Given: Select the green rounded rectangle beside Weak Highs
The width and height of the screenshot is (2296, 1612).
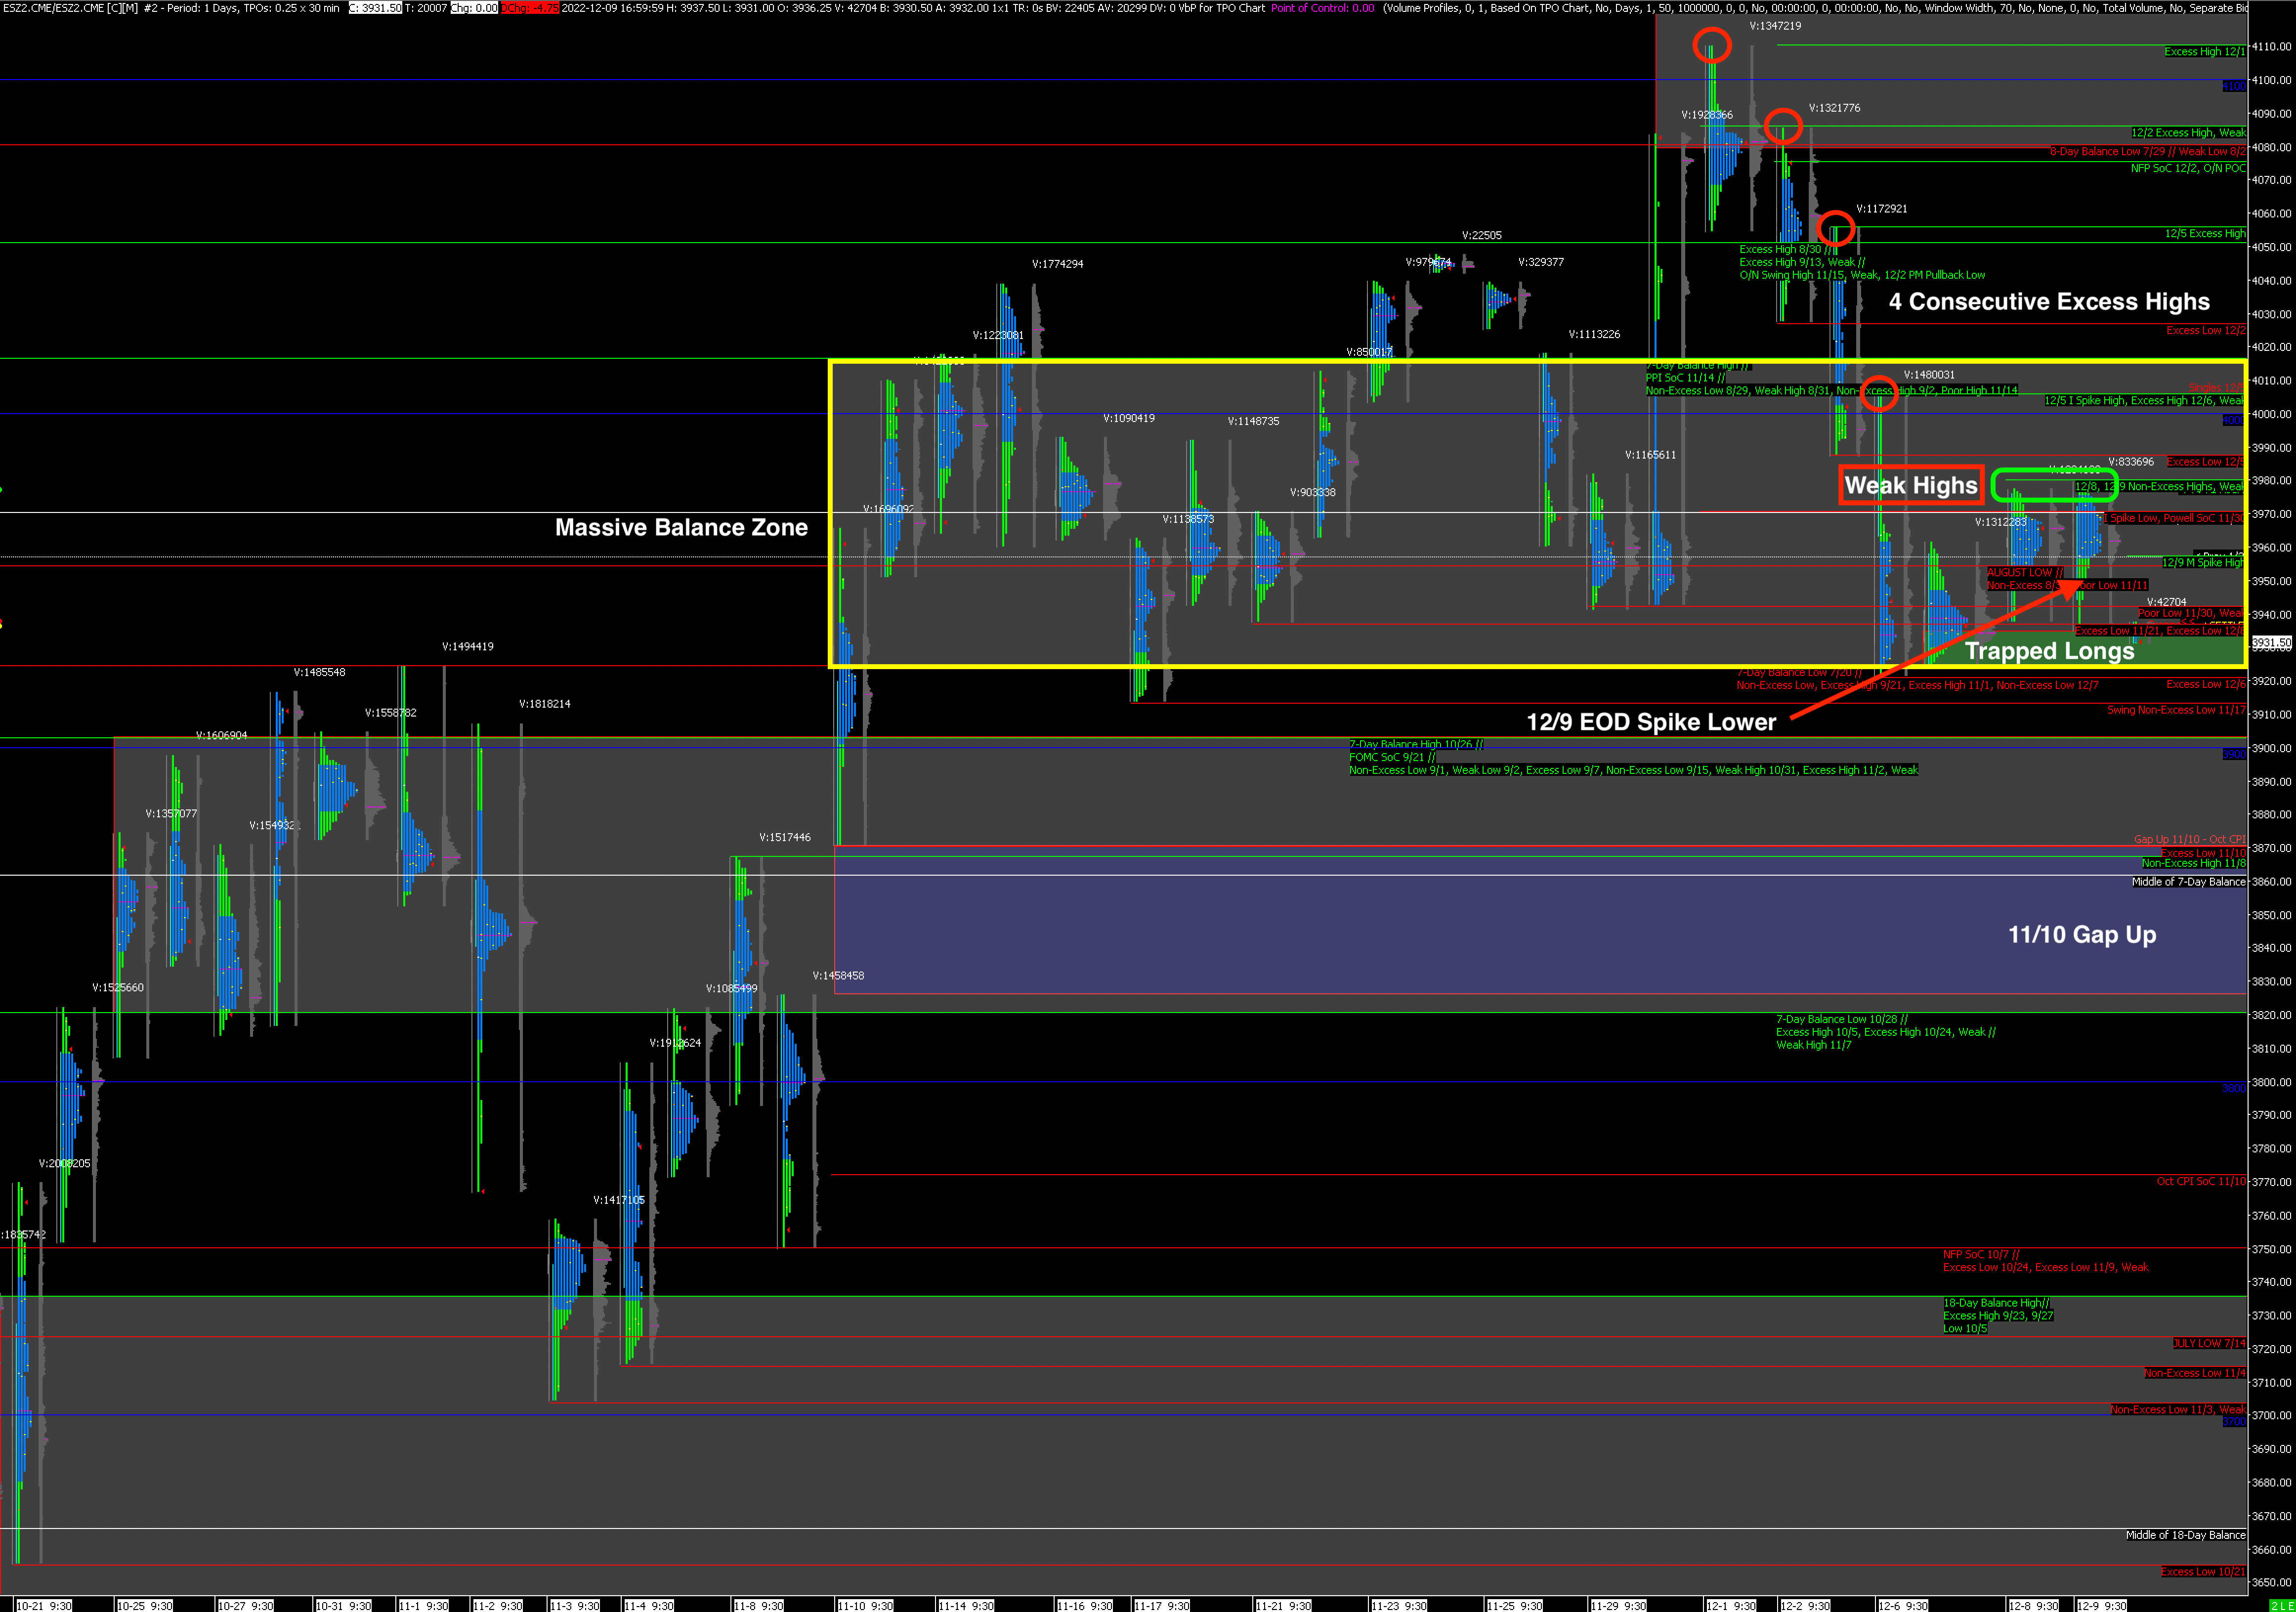Looking at the screenshot, I should point(2054,485).
